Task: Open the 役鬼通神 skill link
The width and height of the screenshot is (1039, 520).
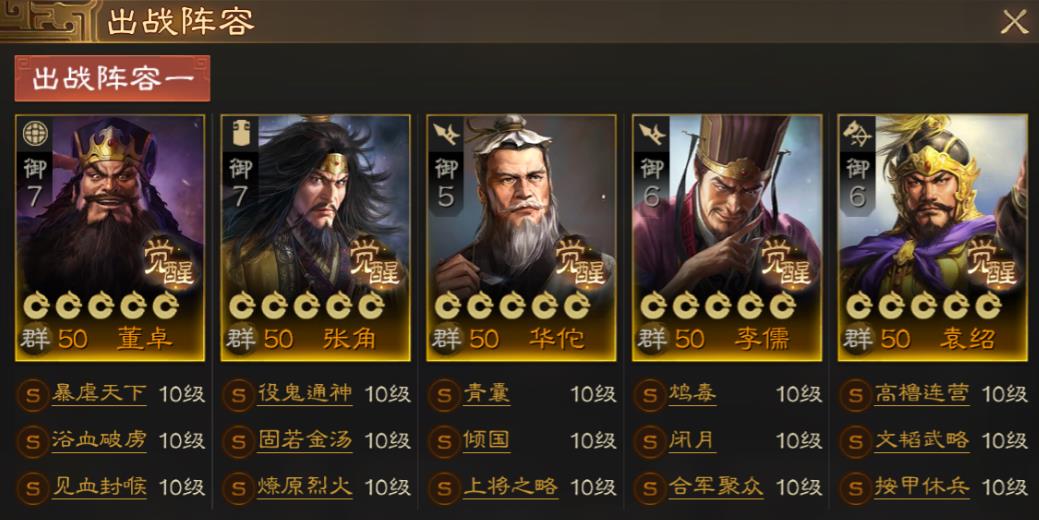Action: (305, 393)
